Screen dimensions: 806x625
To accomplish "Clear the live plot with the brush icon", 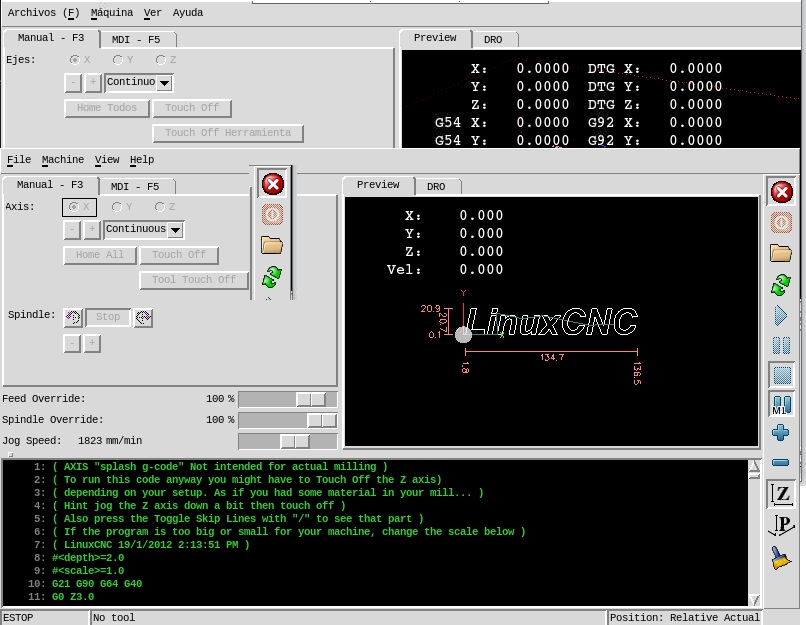I will 781,557.
